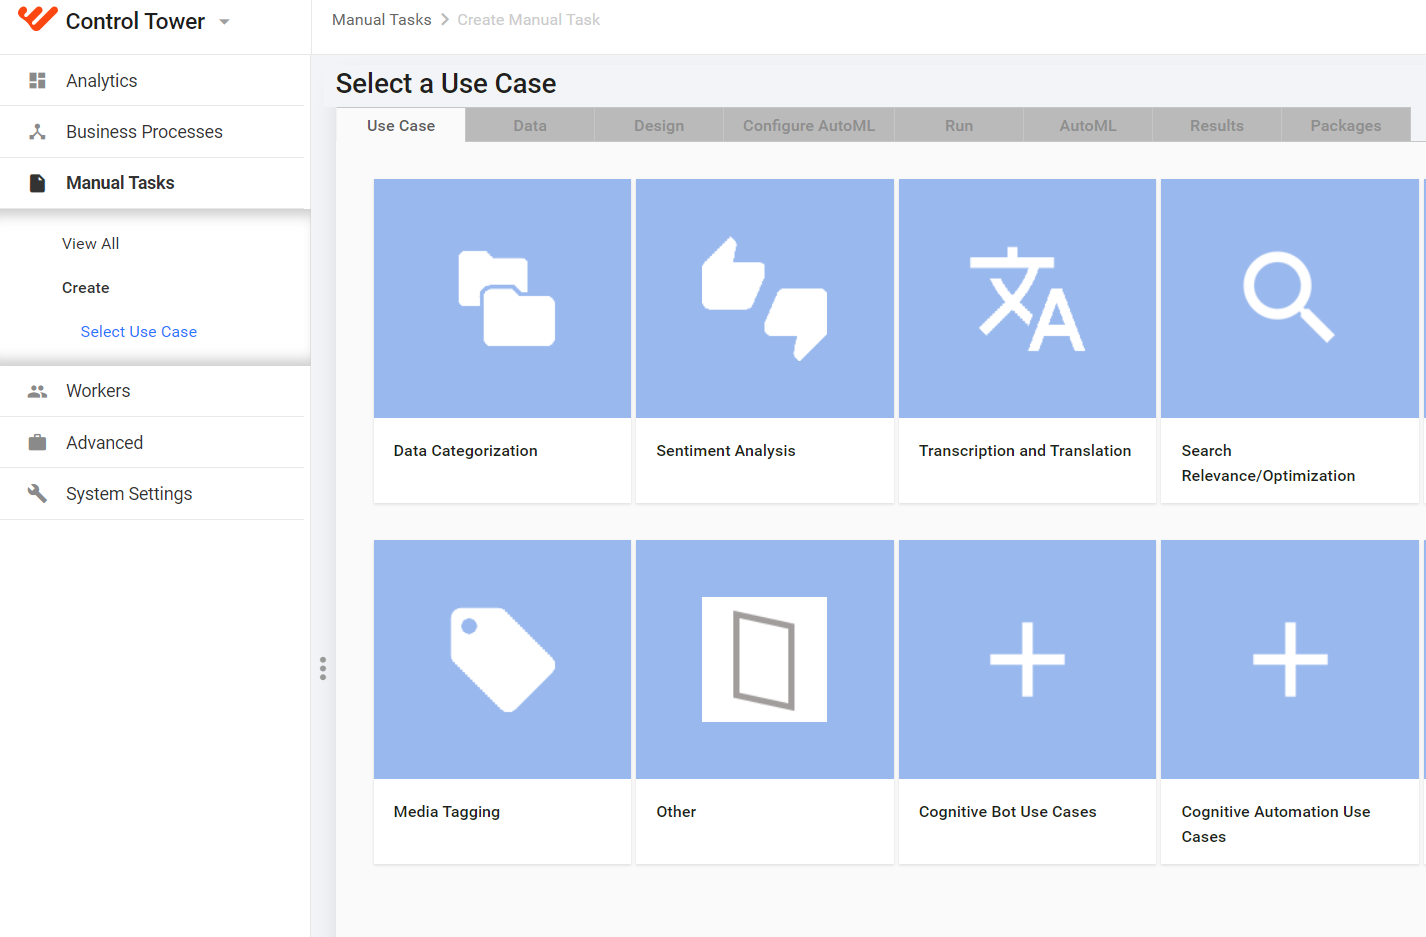This screenshot has height=937, width=1426.
Task: Select the Search Relevance/Optimization label
Action: point(1268,463)
